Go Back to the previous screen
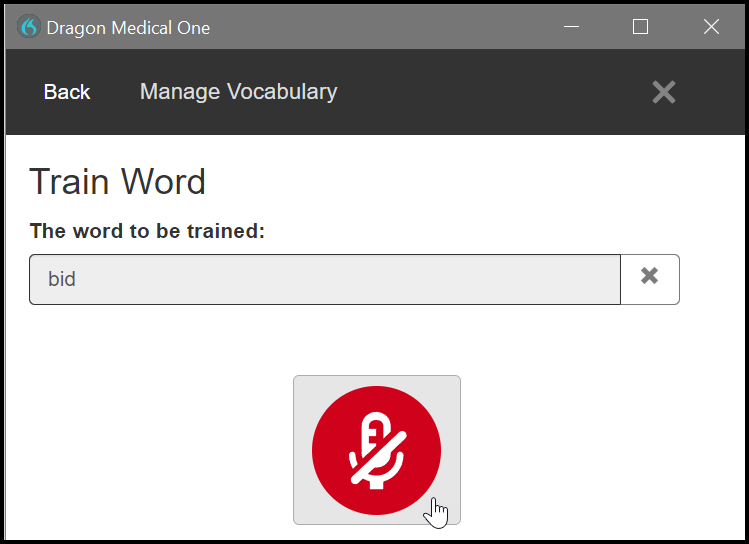The image size is (749, 544). [x=67, y=92]
